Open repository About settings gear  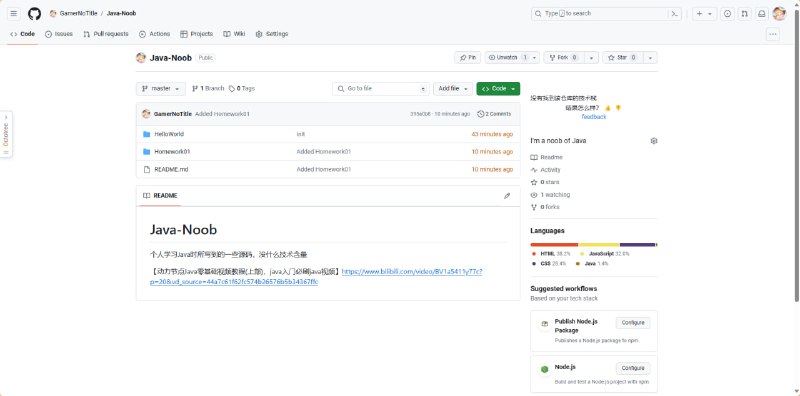(x=654, y=141)
